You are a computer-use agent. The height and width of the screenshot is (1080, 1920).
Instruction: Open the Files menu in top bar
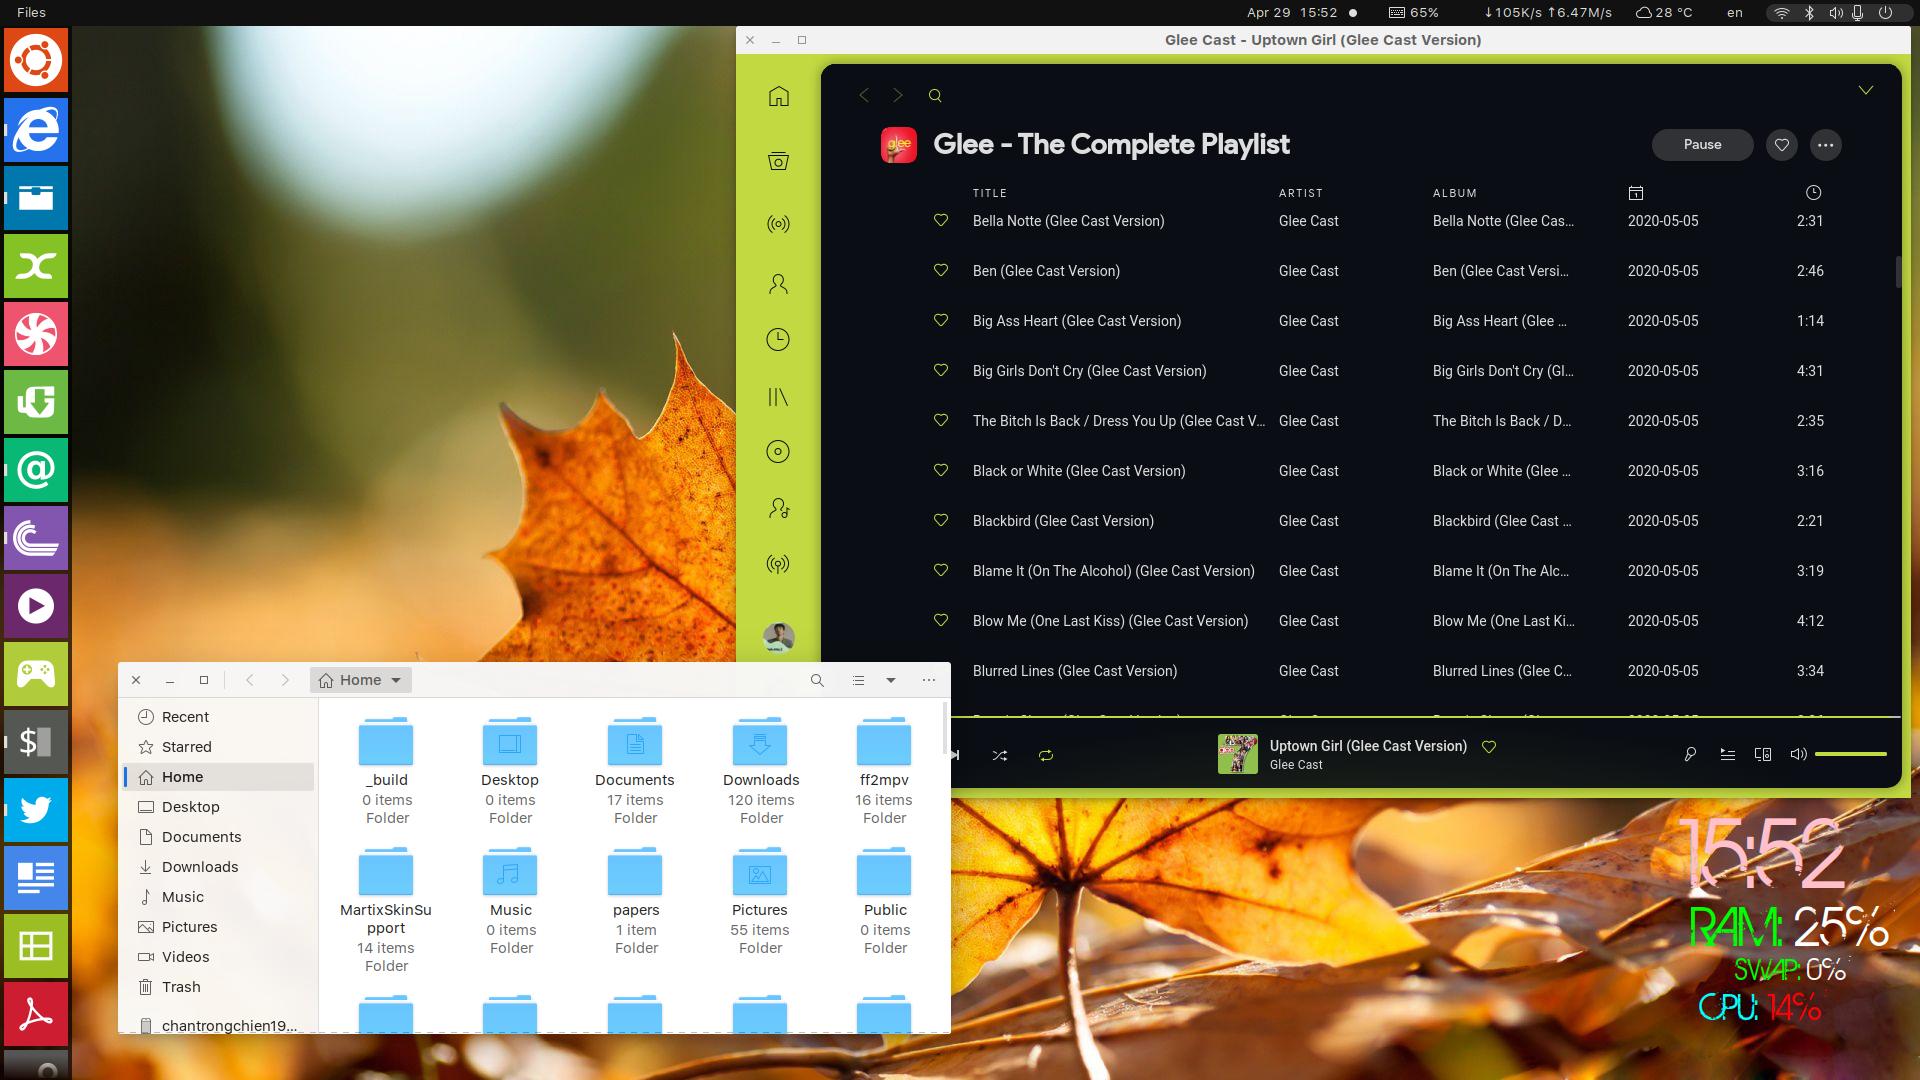31,13
